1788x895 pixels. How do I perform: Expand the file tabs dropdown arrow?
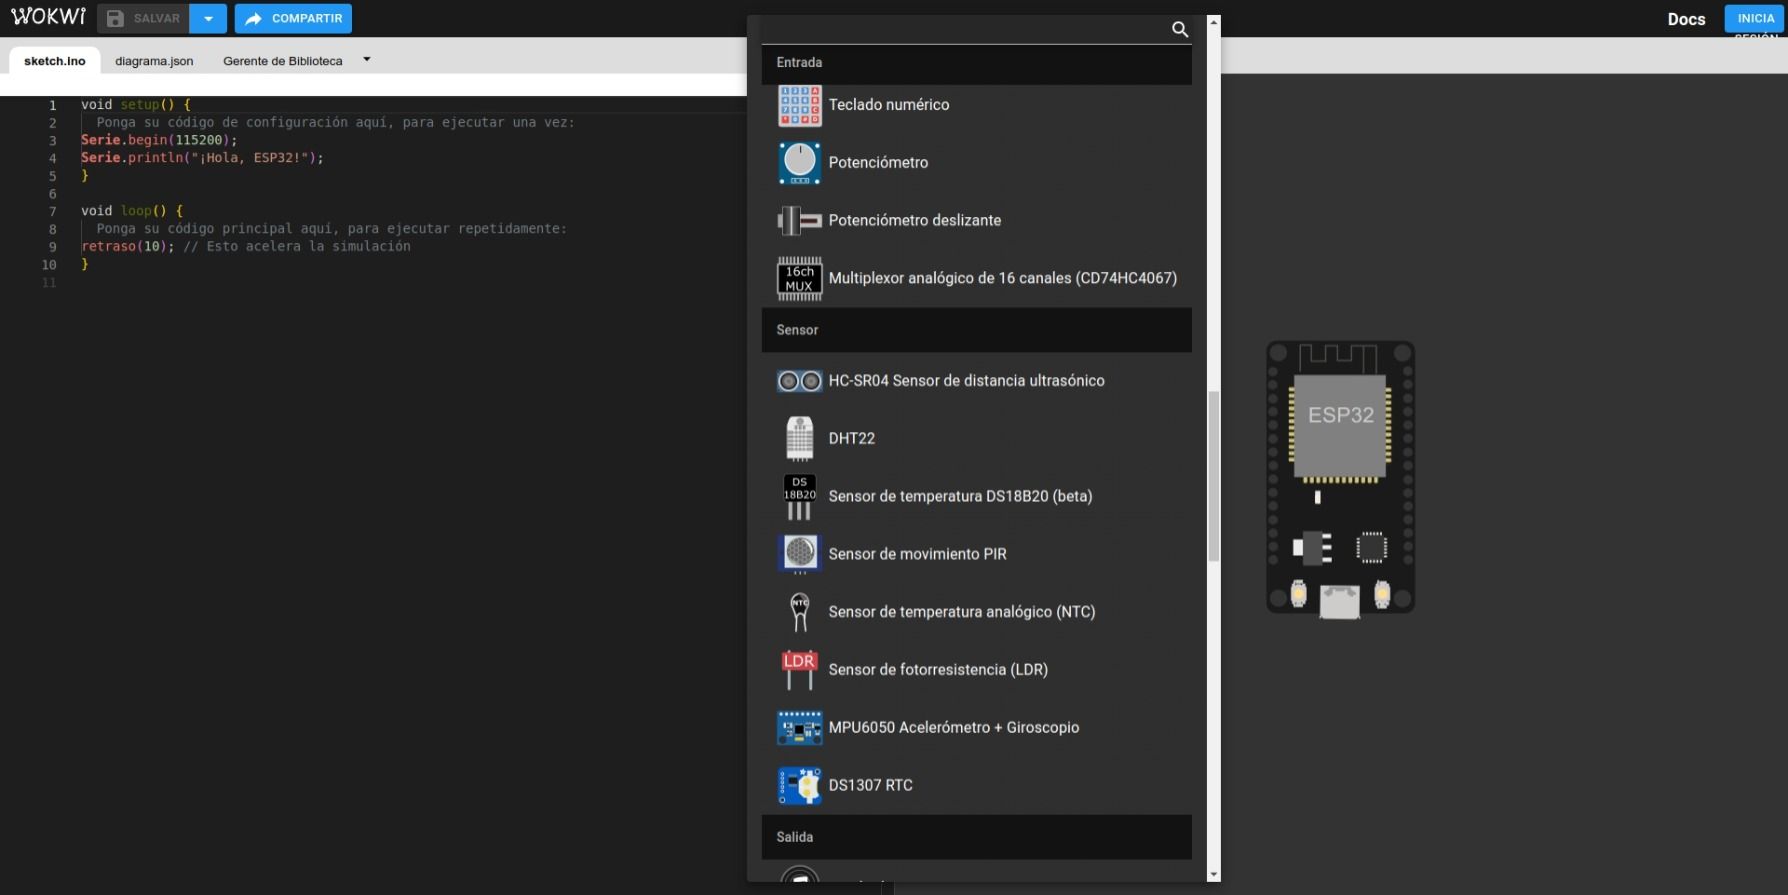pyautogui.click(x=367, y=60)
